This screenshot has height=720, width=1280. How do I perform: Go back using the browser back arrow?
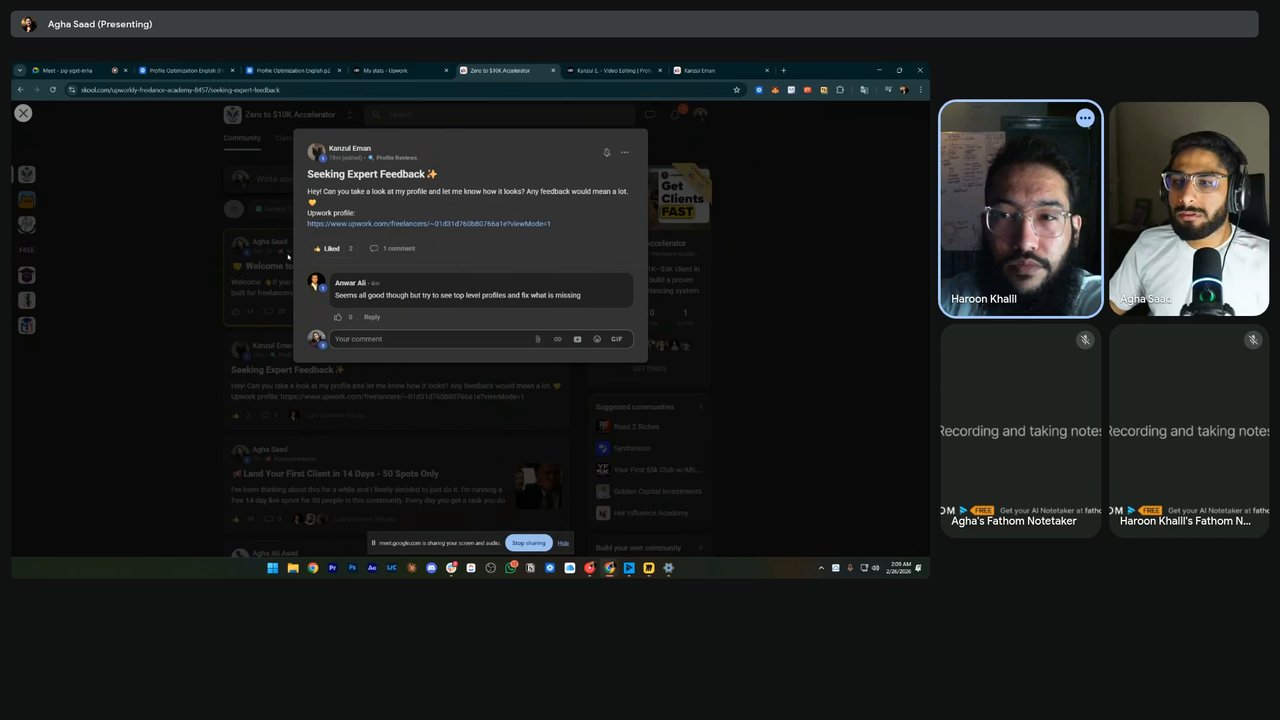tap(20, 90)
